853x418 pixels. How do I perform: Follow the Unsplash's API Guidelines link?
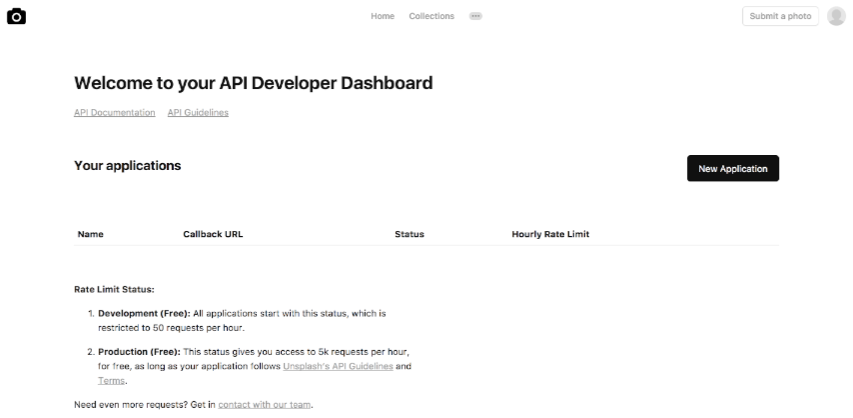[338, 367]
